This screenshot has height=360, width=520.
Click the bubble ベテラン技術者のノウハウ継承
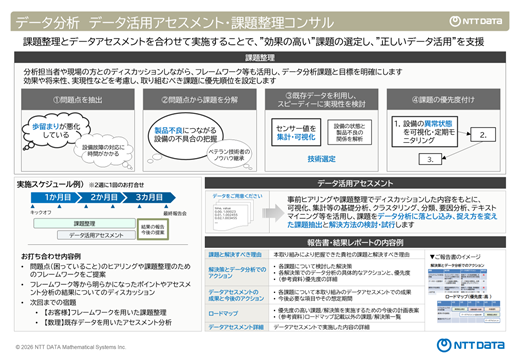tap(229, 155)
